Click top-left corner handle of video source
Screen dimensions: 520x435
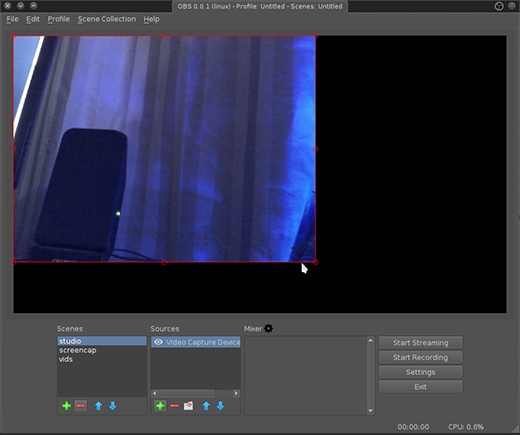click(x=14, y=36)
